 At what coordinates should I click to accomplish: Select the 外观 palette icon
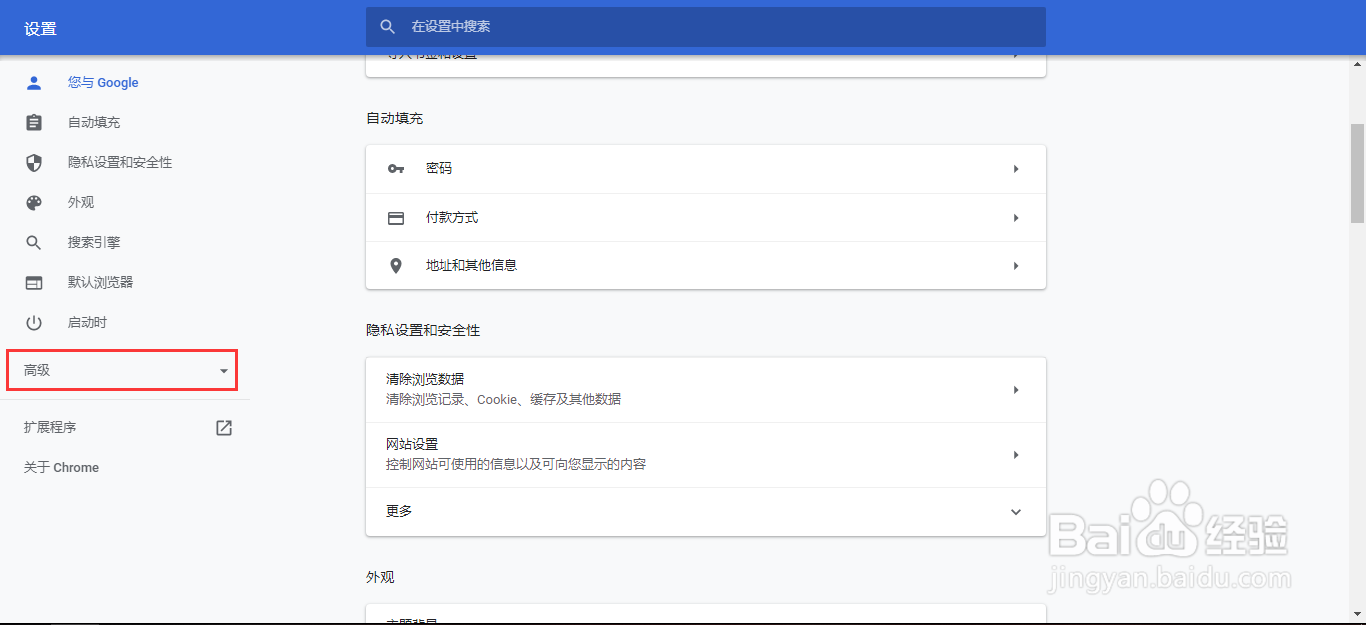33,202
